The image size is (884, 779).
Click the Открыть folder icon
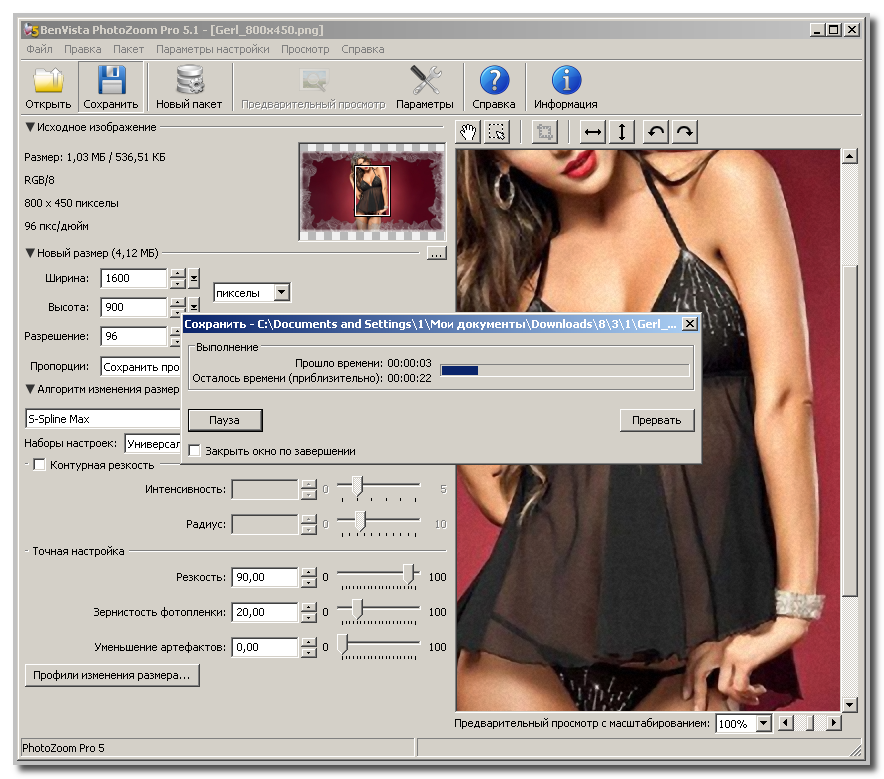[48, 81]
